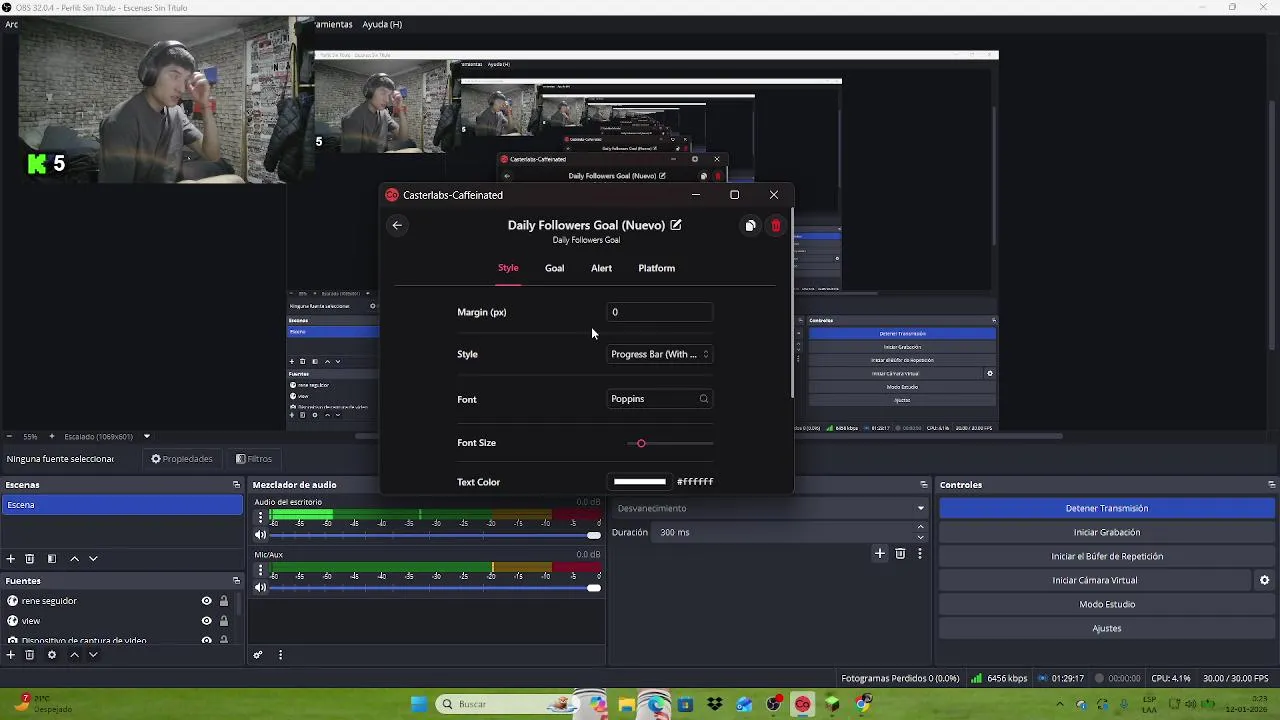Open audio mixer three-dot menu

click(x=280, y=655)
